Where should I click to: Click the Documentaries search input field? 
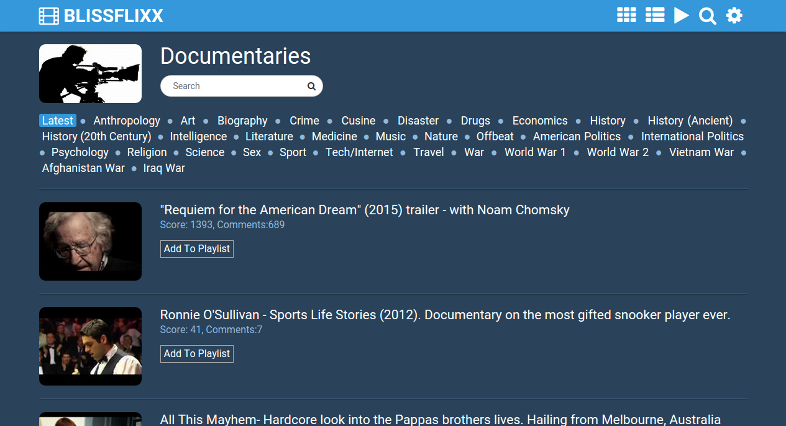coord(241,86)
